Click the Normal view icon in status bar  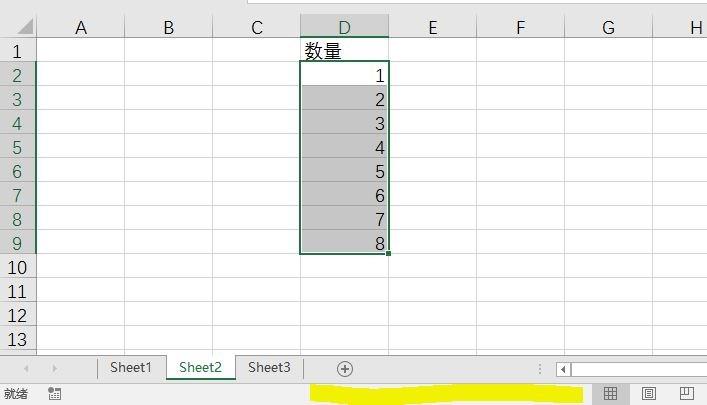click(610, 394)
